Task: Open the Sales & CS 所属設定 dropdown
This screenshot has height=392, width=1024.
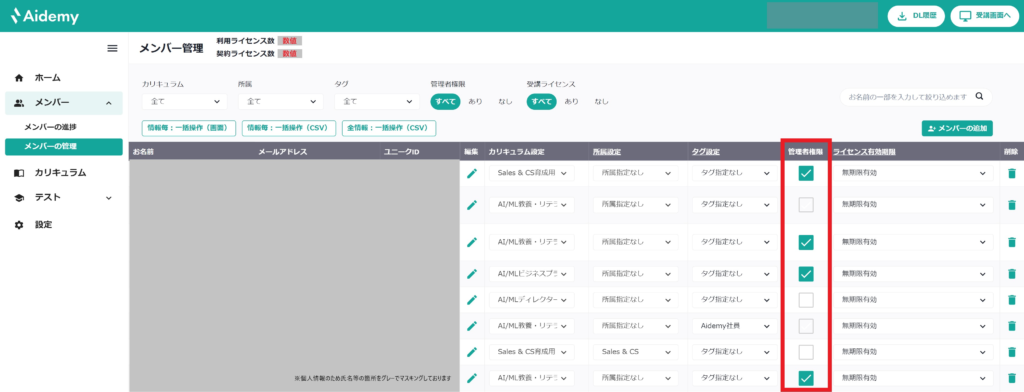Action: pos(635,352)
